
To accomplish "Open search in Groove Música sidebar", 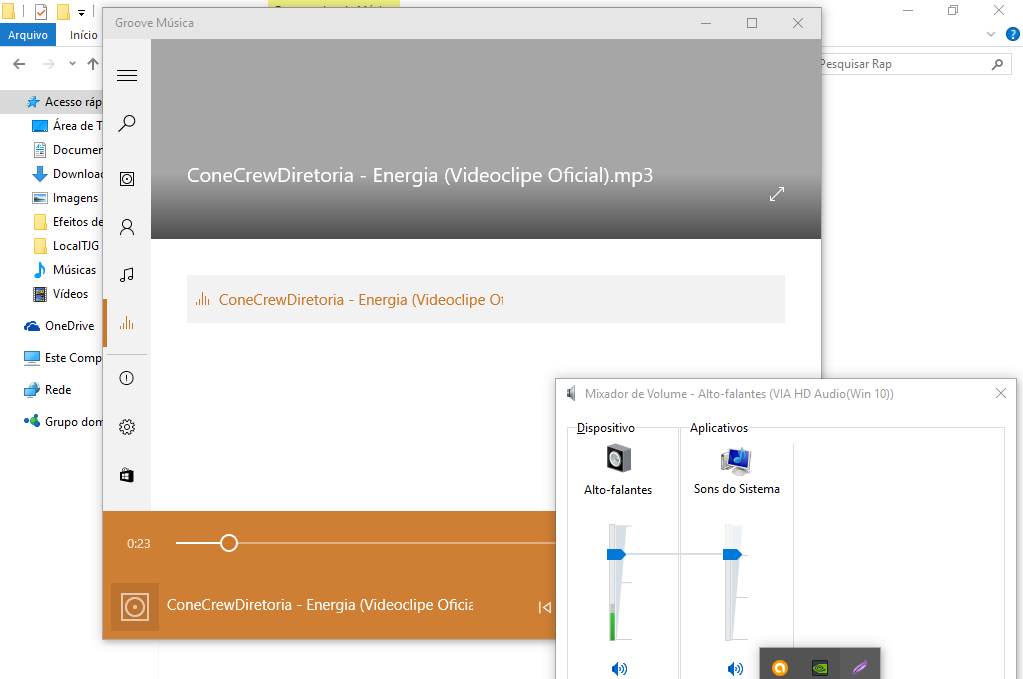I will click(x=127, y=123).
